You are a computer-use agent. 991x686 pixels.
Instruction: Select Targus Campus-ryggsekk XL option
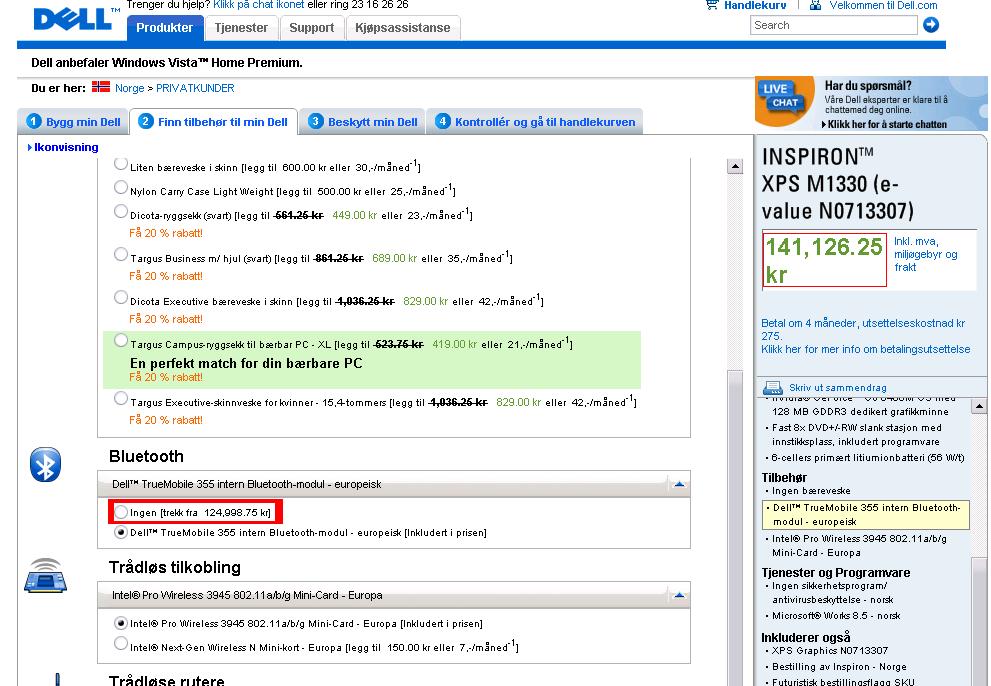tap(121, 341)
